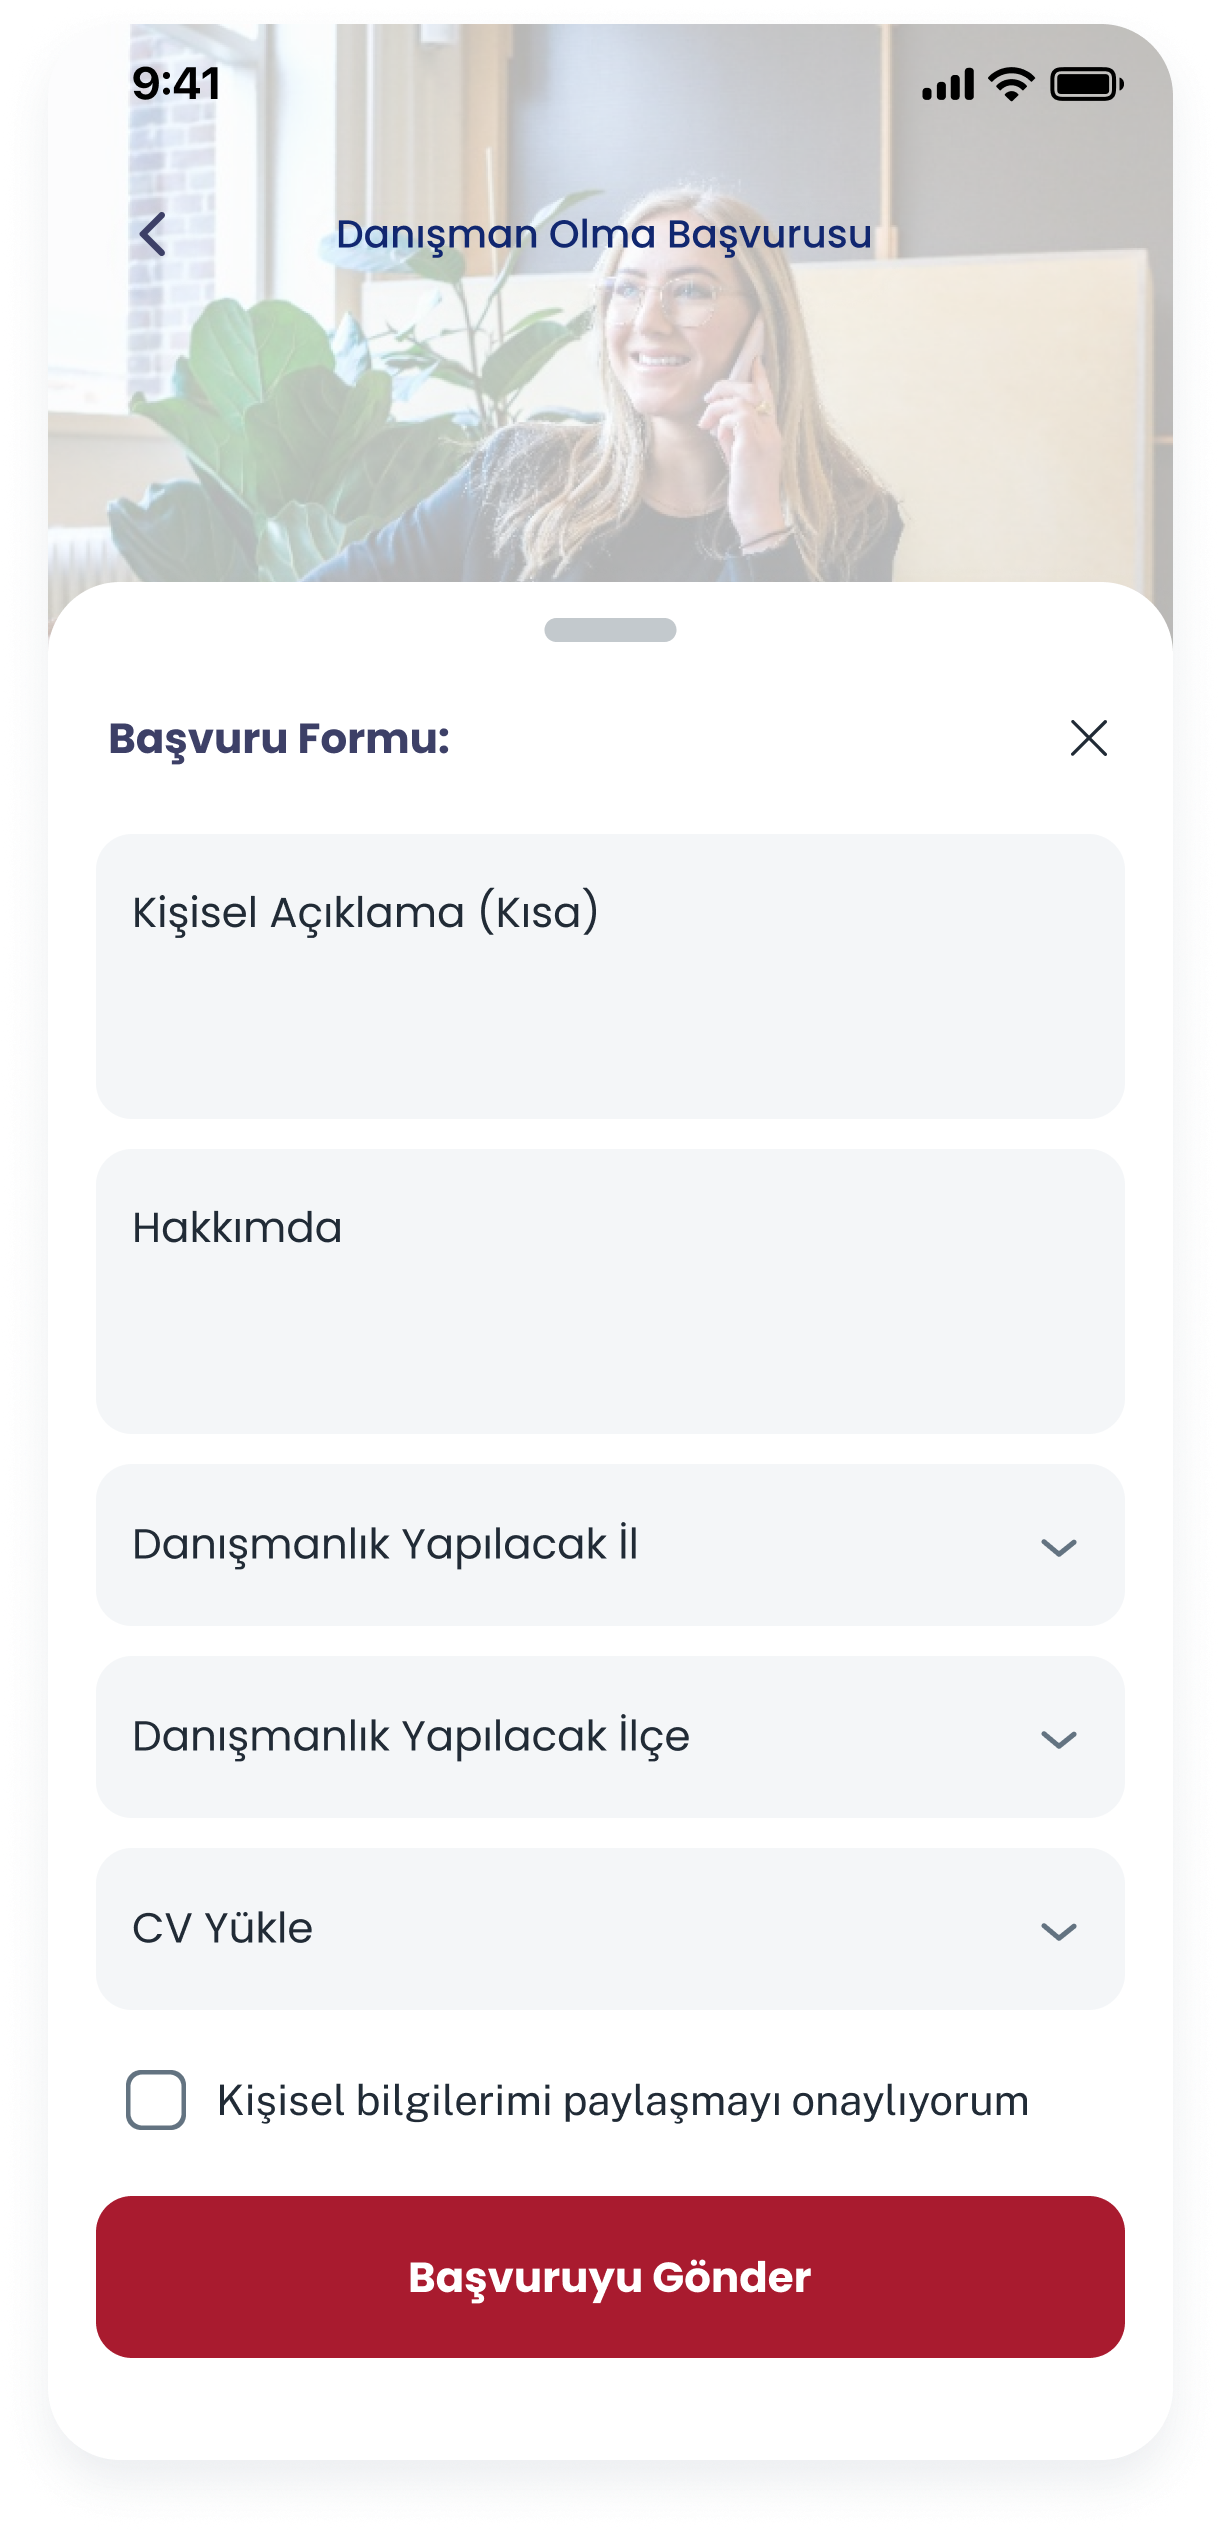This screenshot has width=1221, height=2532.
Task: Click the chevron arrow beside CV Yükle
Action: (x=1058, y=1931)
